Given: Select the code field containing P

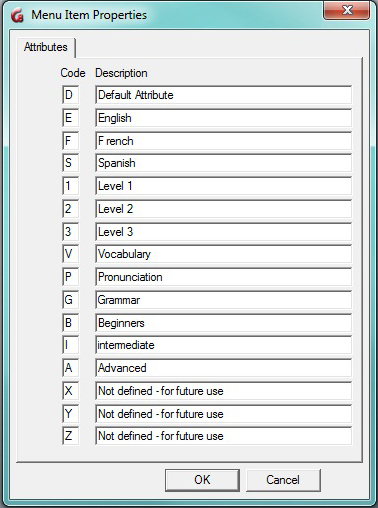Looking at the screenshot, I should pyautogui.click(x=71, y=277).
